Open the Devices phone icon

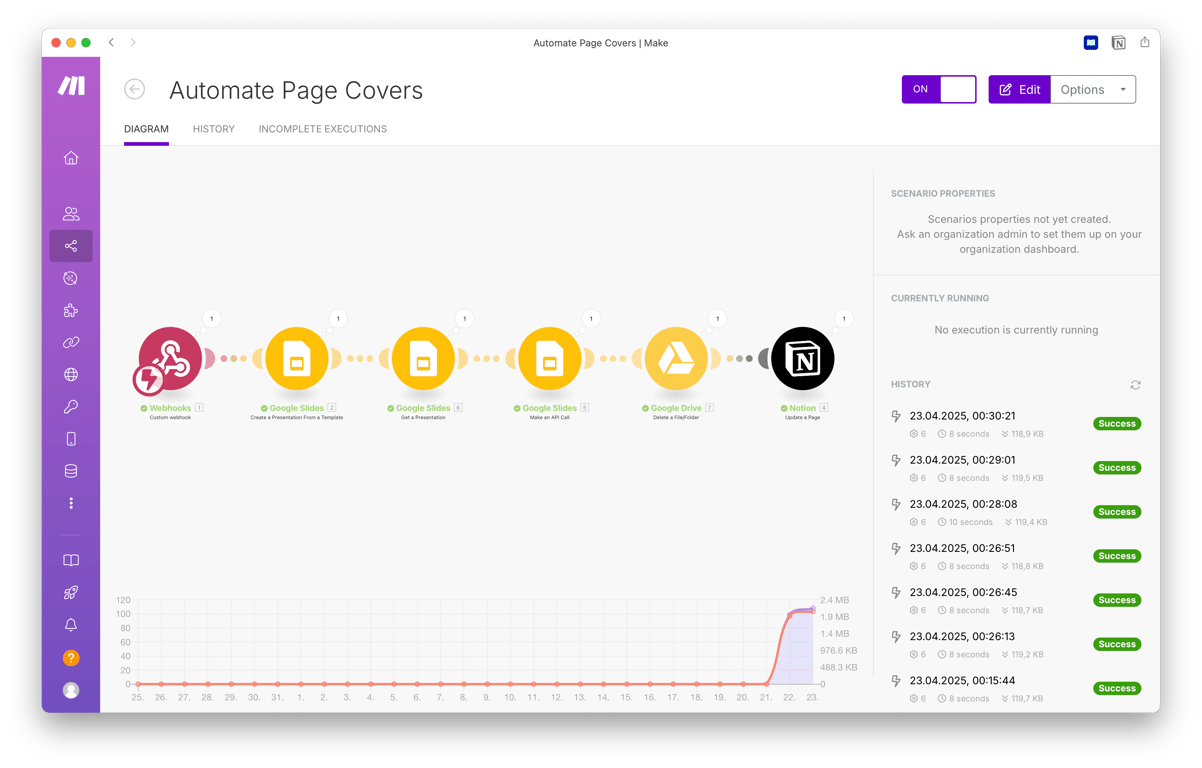[71, 439]
